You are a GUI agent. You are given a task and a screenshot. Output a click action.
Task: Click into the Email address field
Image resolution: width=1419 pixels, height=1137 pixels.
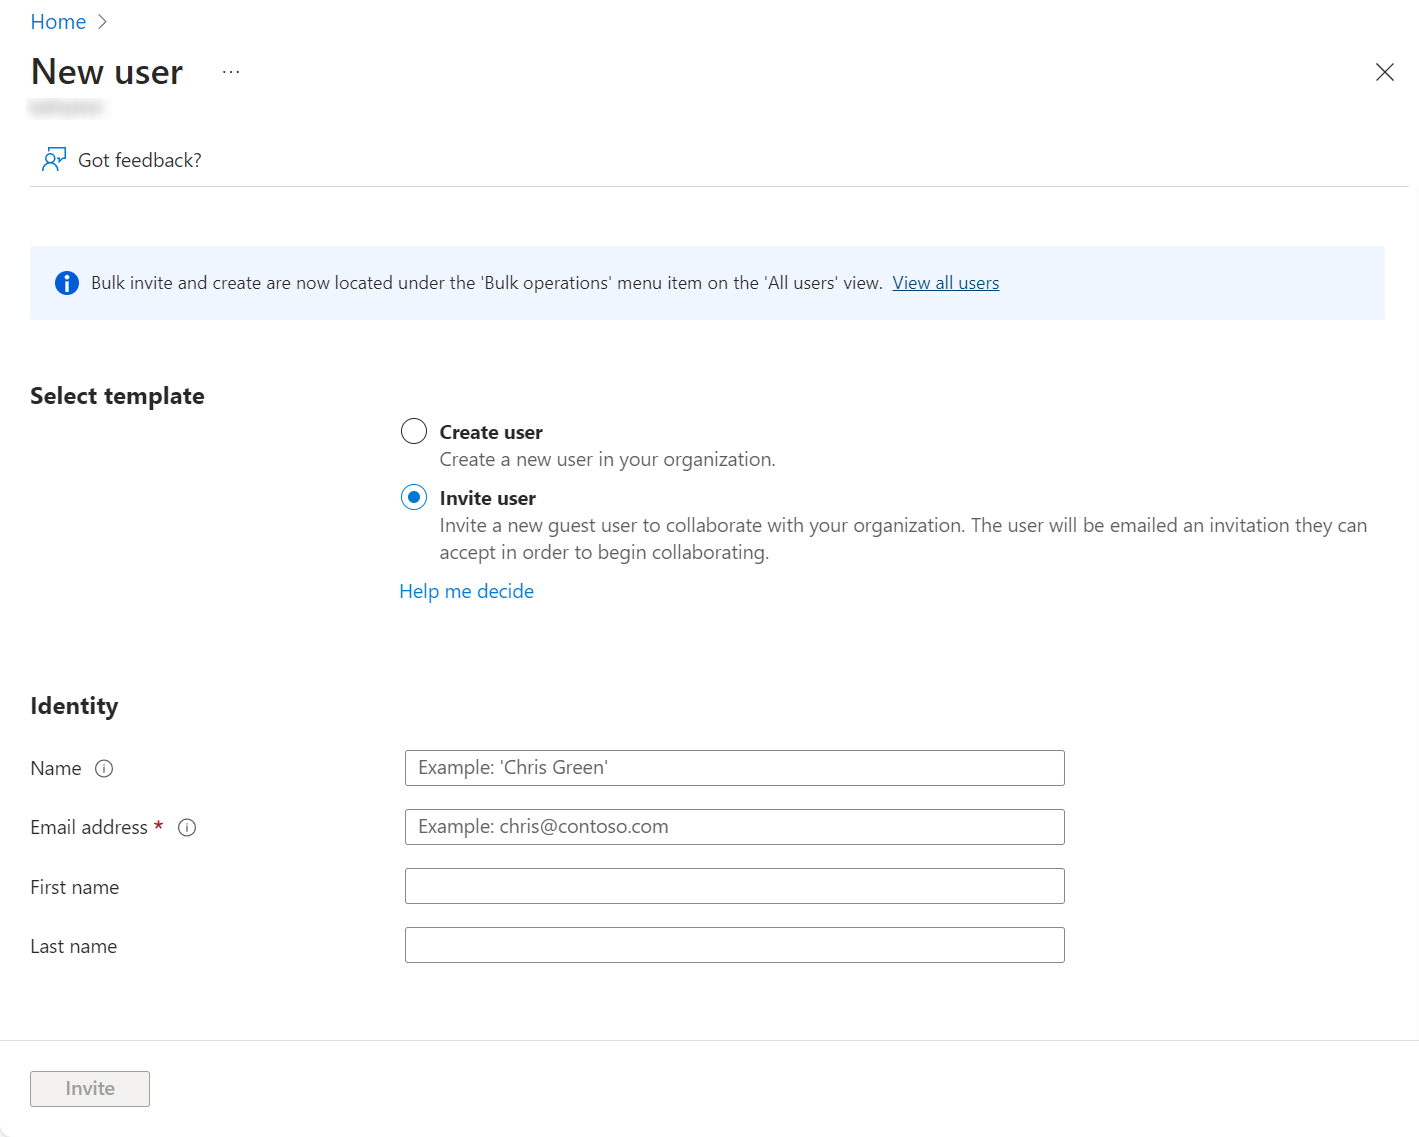(734, 827)
